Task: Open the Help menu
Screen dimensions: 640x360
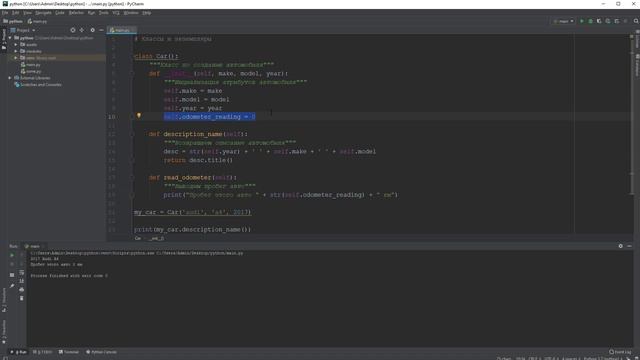Action: point(147,13)
